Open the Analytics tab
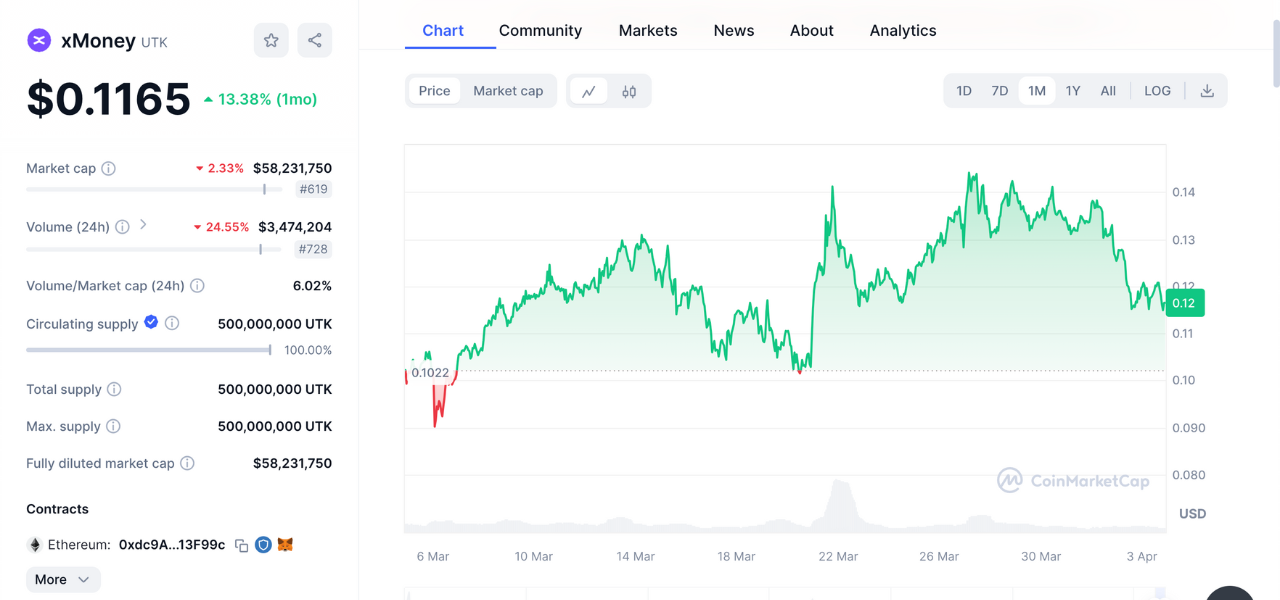Screen dimensions: 1280x600 [902, 31]
